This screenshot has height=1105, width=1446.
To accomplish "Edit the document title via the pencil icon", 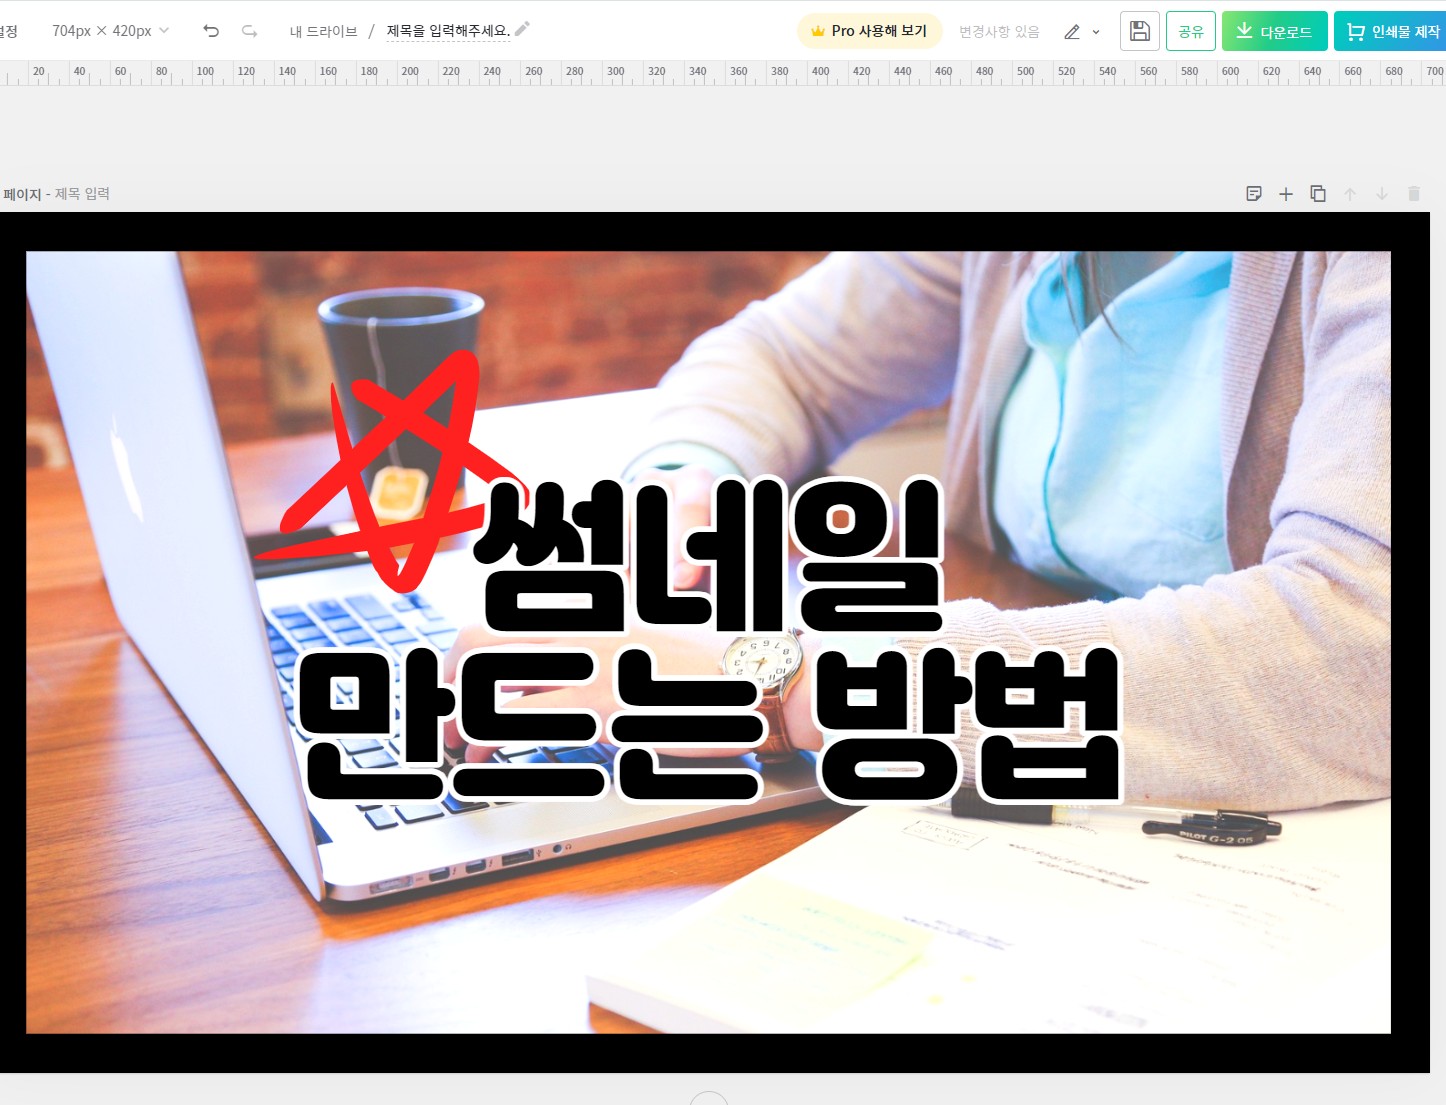I will 521,30.
